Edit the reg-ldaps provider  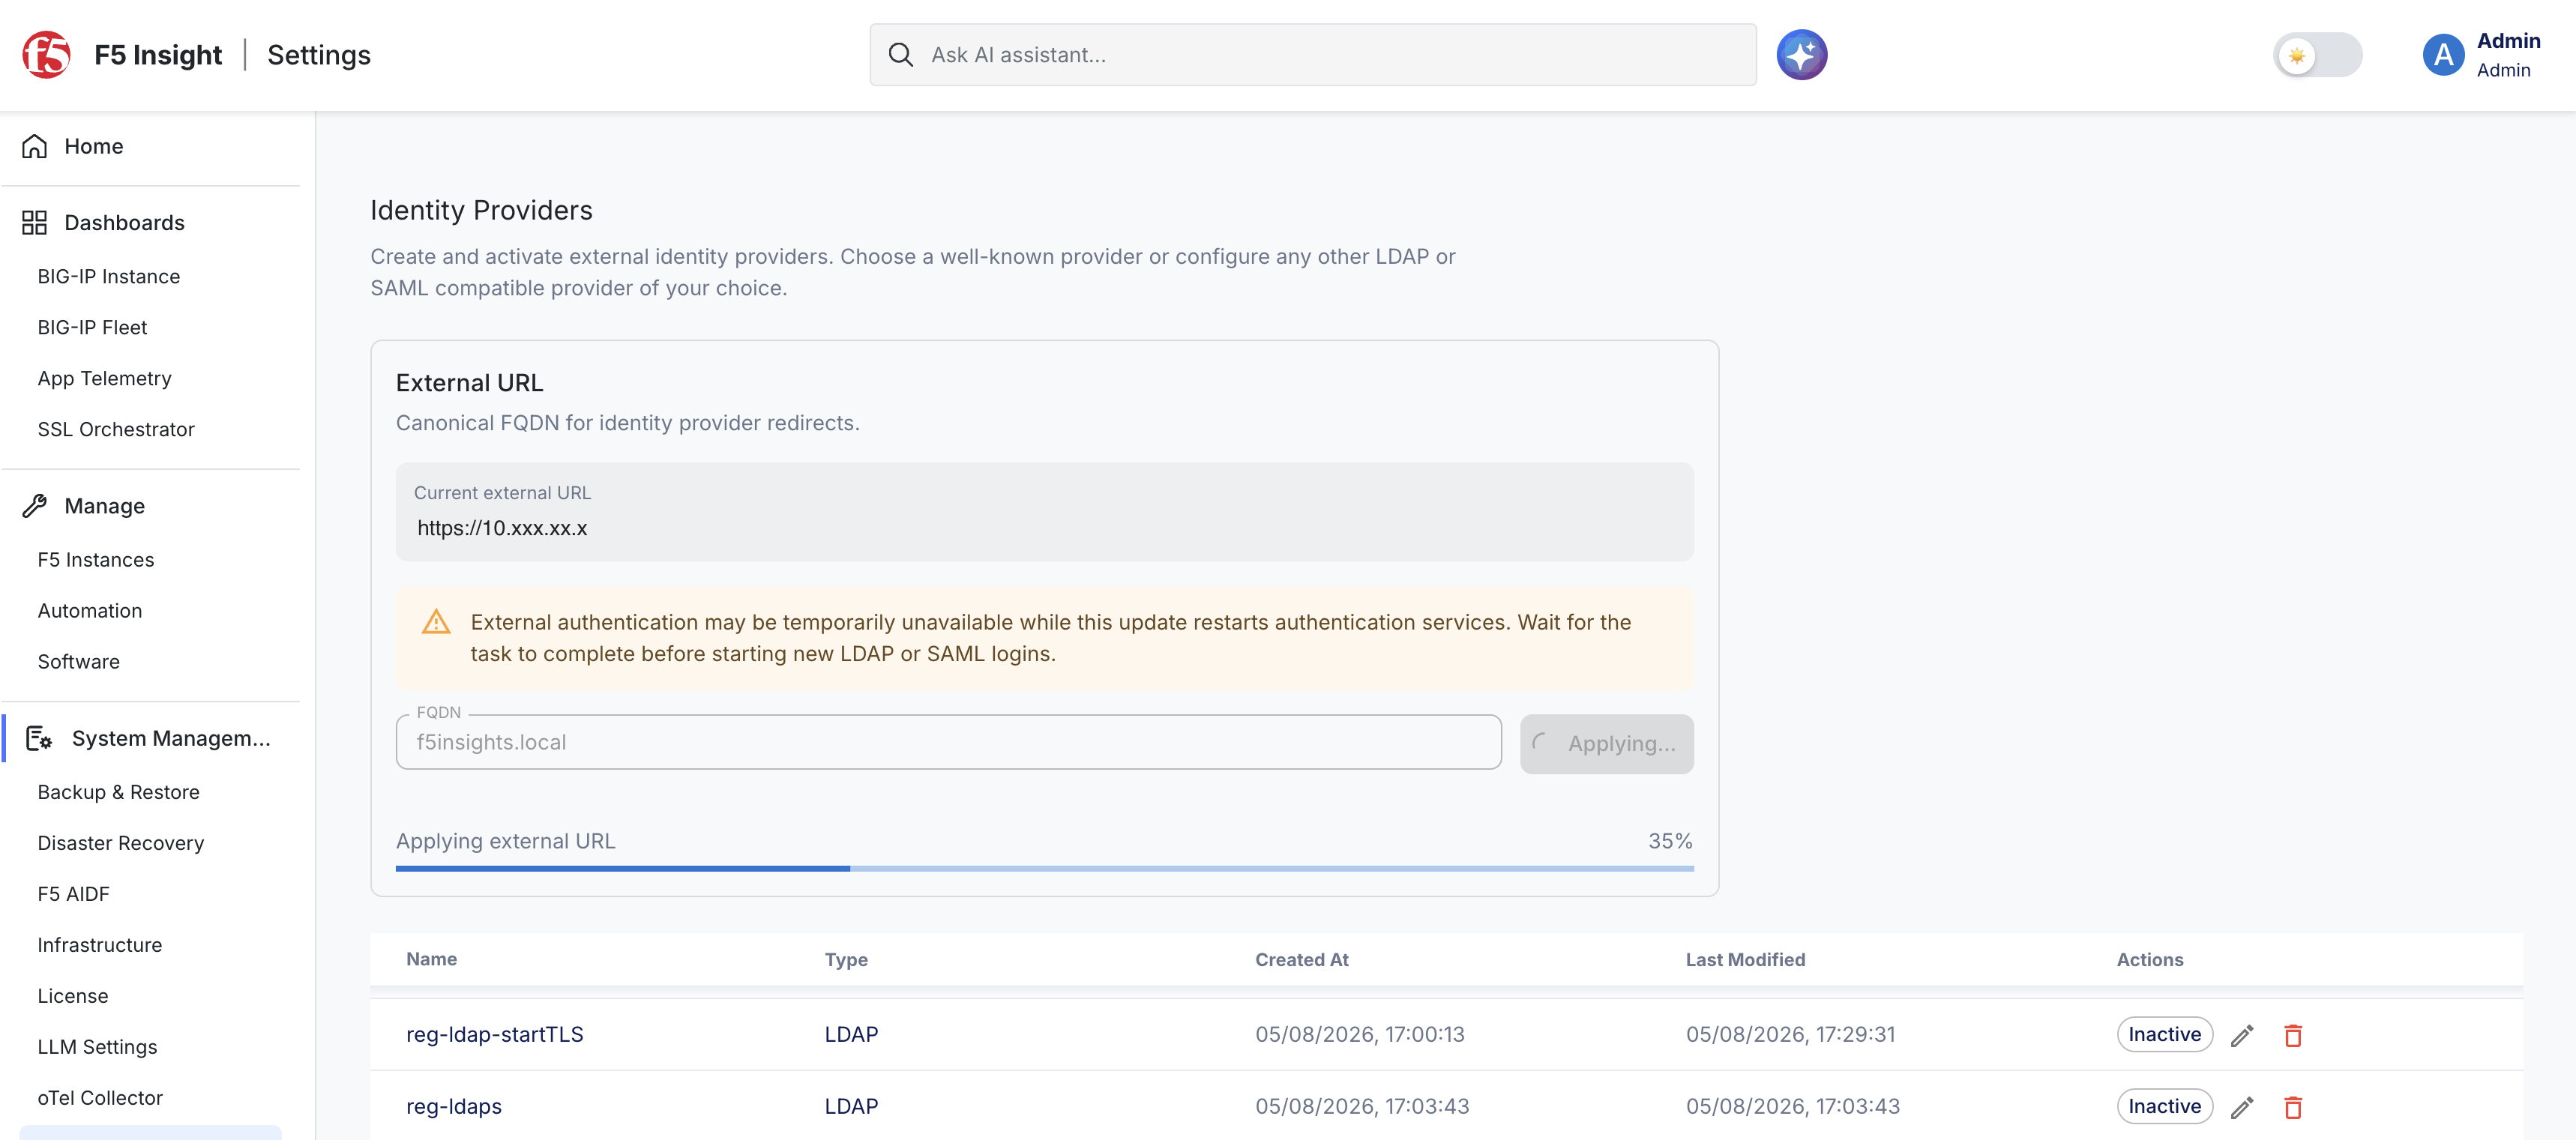pos(2242,1107)
